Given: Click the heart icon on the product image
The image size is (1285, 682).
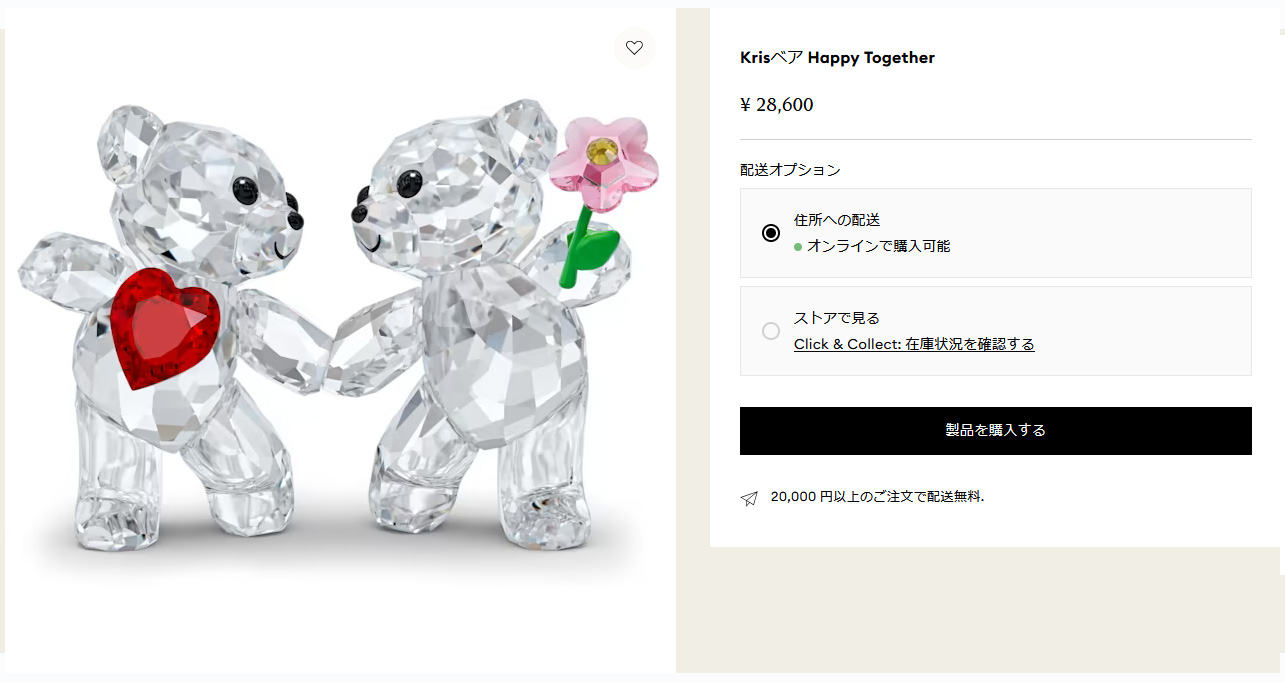Looking at the screenshot, I should tap(634, 47).
